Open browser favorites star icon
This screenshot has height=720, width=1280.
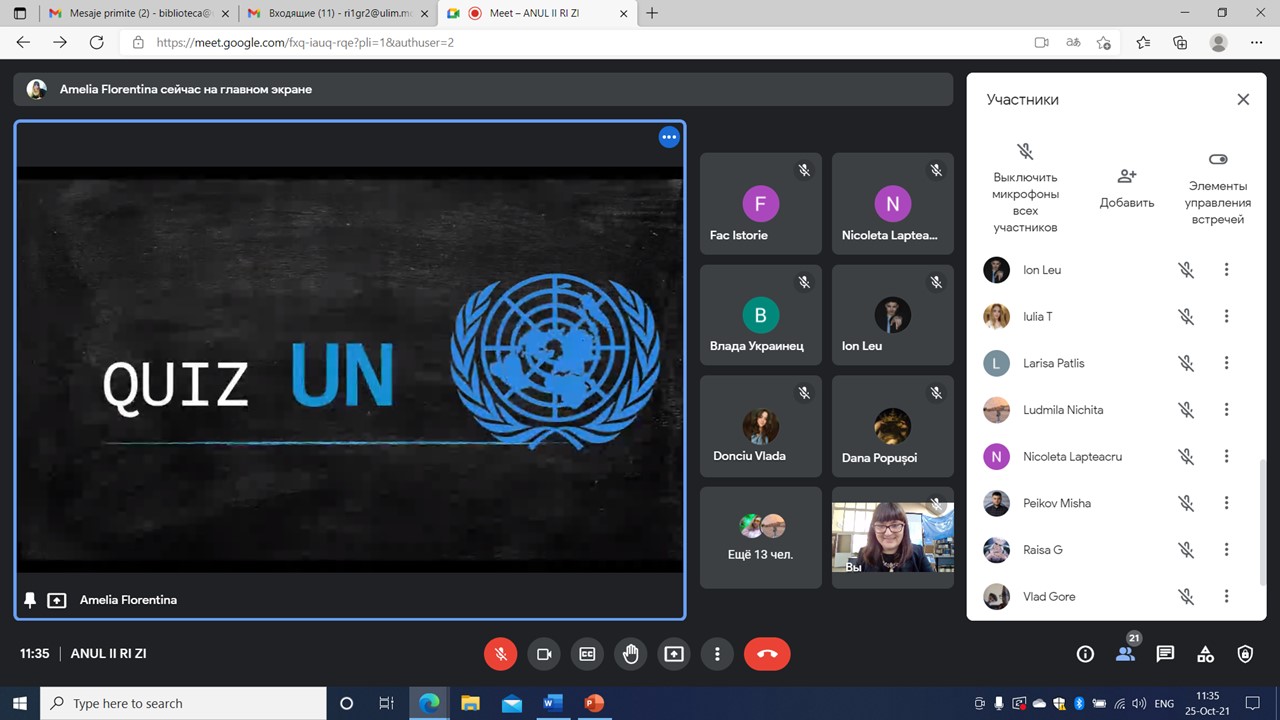pos(1143,42)
